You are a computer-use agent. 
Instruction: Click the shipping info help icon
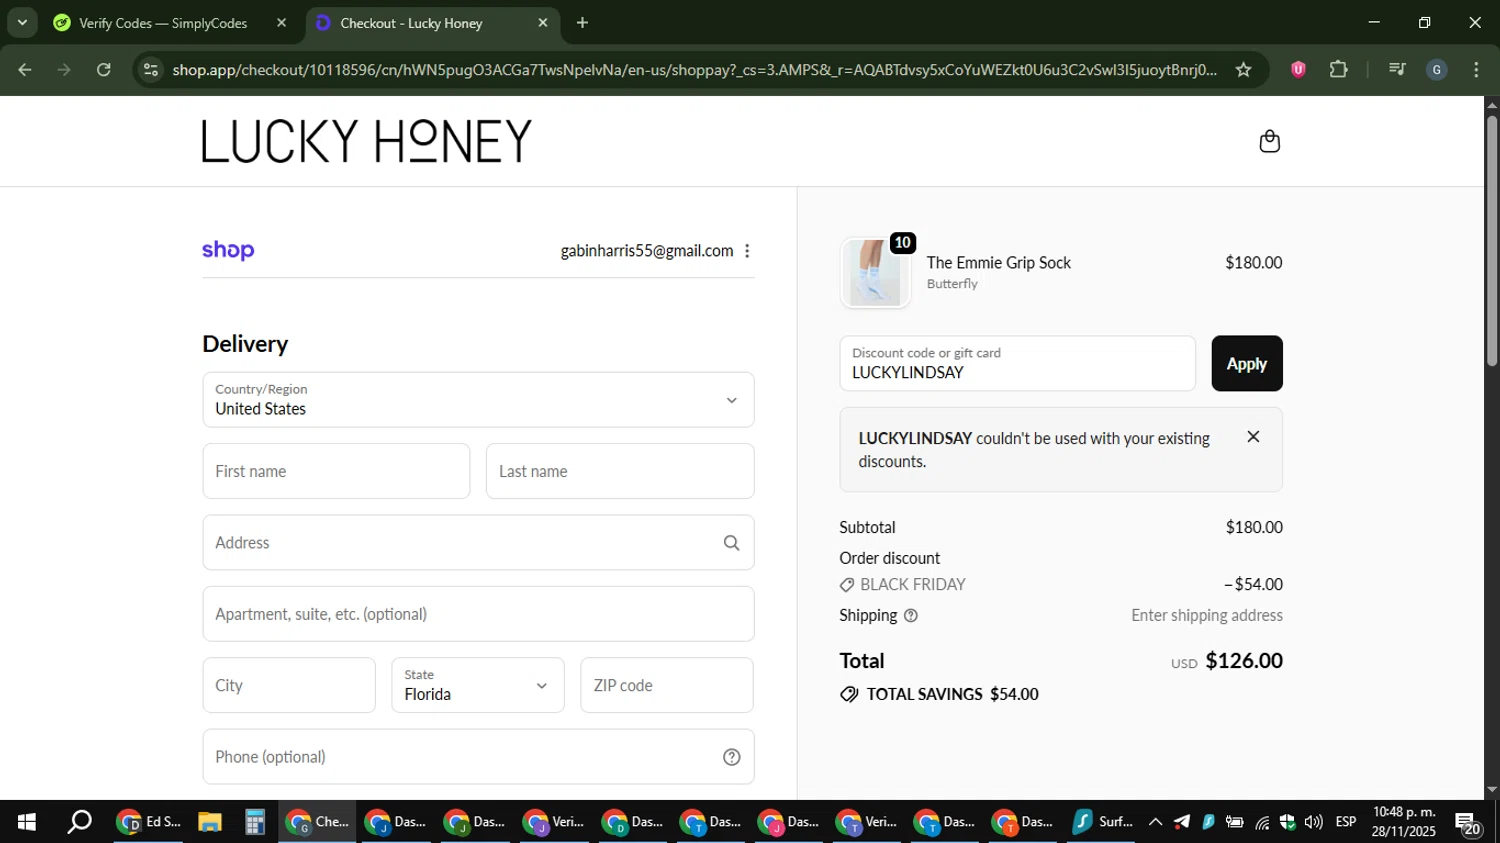click(910, 616)
